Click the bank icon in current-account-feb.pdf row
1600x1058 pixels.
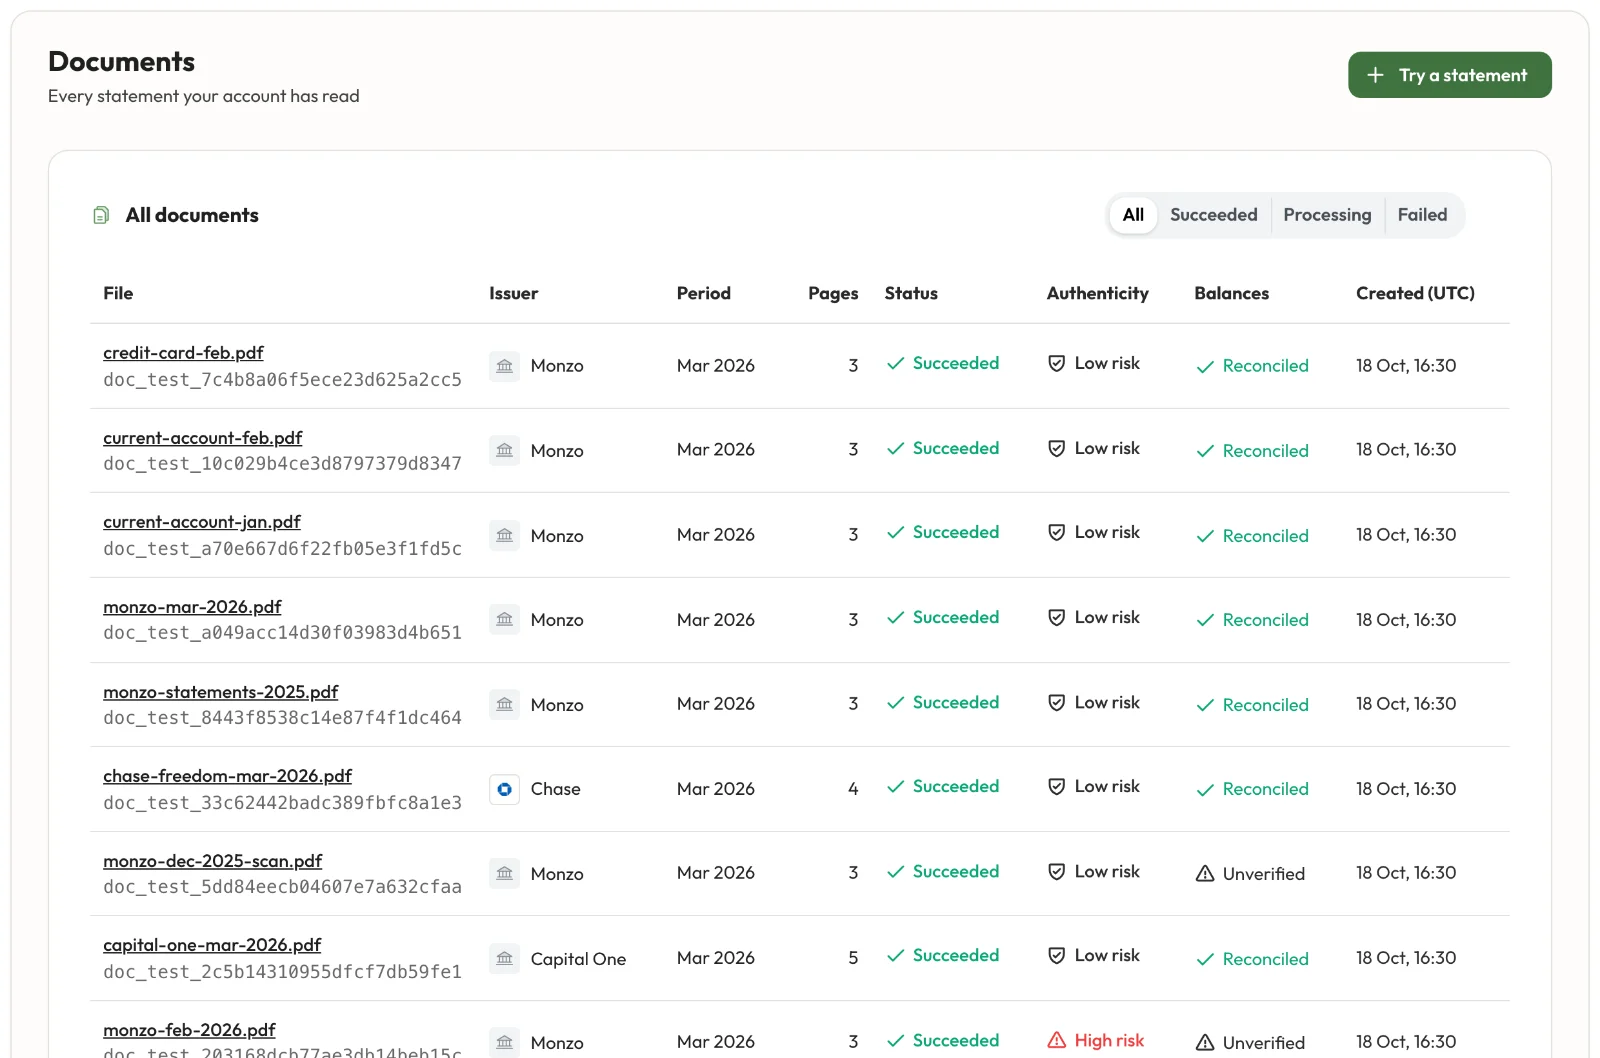pyautogui.click(x=504, y=450)
